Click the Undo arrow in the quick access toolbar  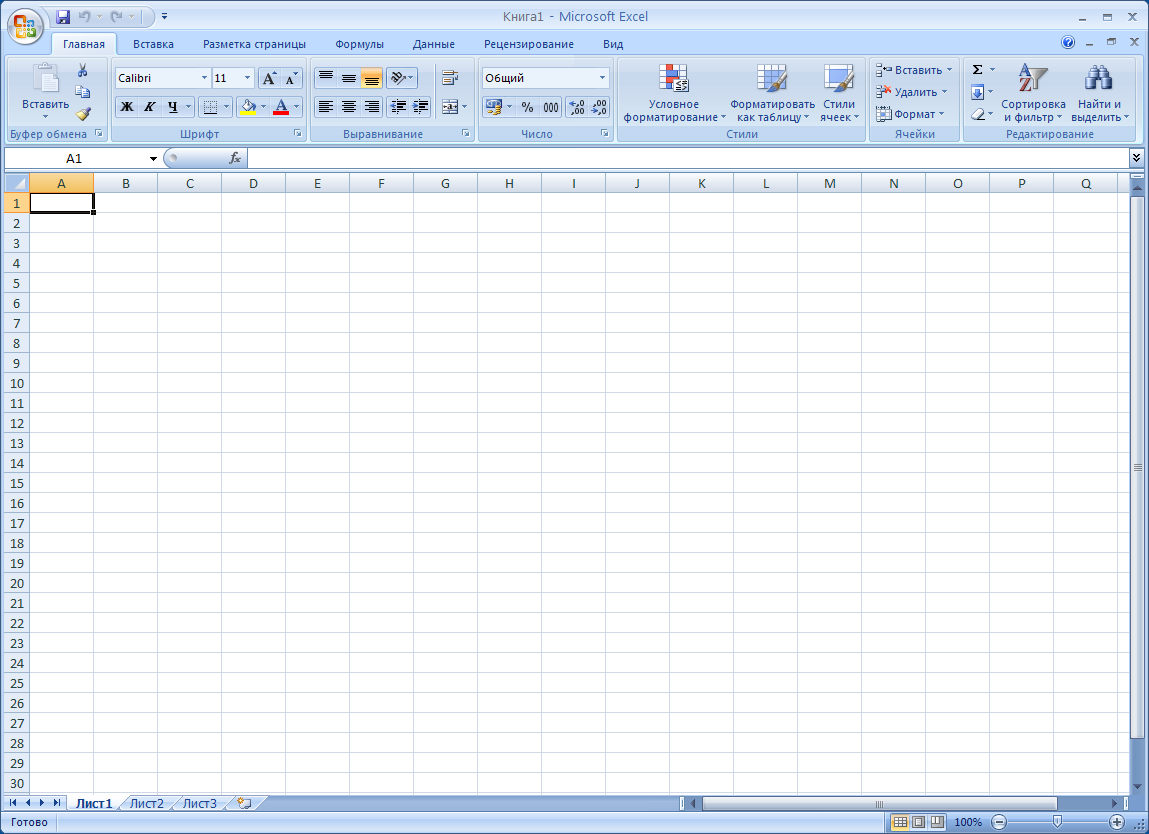[84, 16]
